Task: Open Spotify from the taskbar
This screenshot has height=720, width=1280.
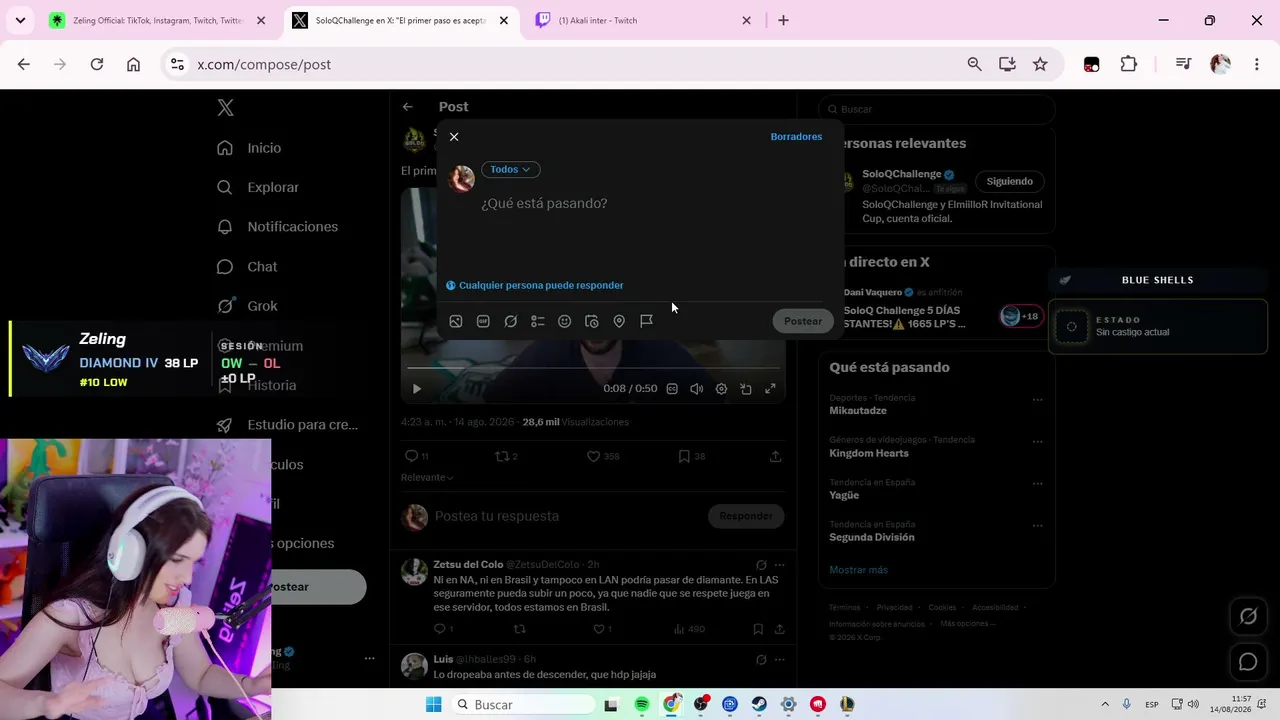Action: [x=642, y=705]
